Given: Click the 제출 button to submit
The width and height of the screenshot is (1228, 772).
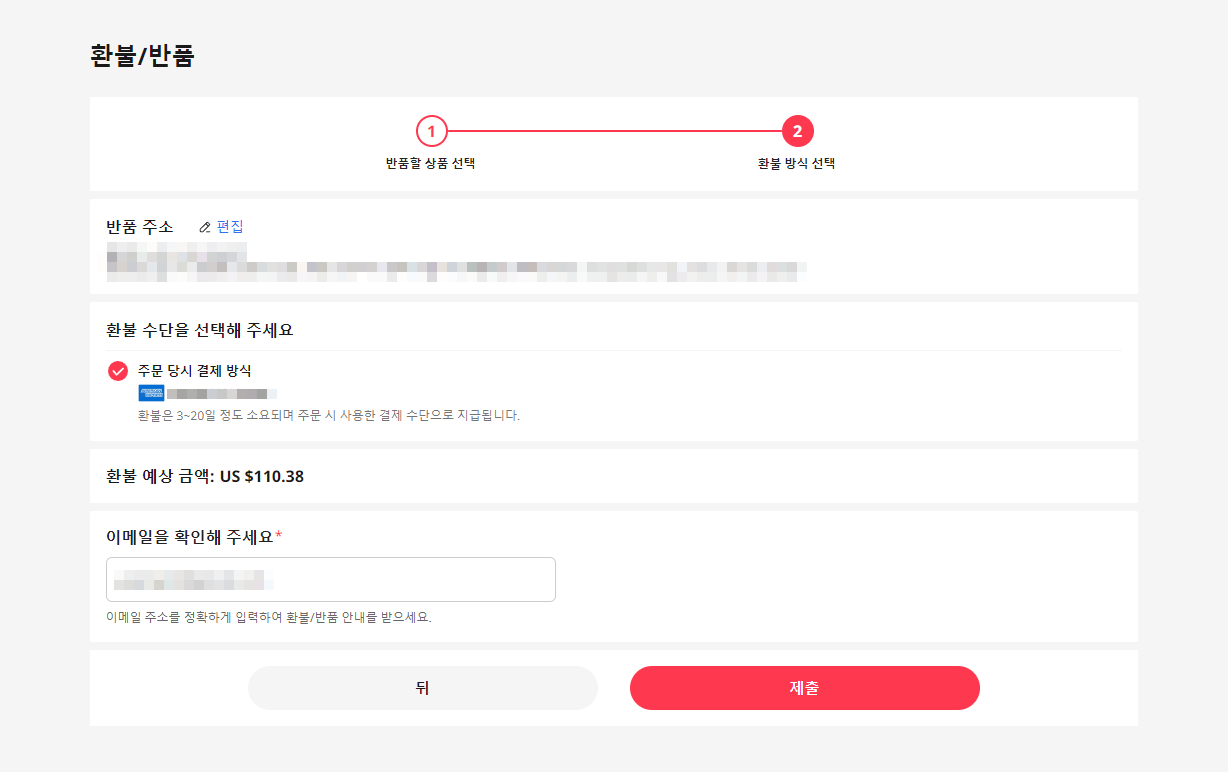Looking at the screenshot, I should 804,688.
